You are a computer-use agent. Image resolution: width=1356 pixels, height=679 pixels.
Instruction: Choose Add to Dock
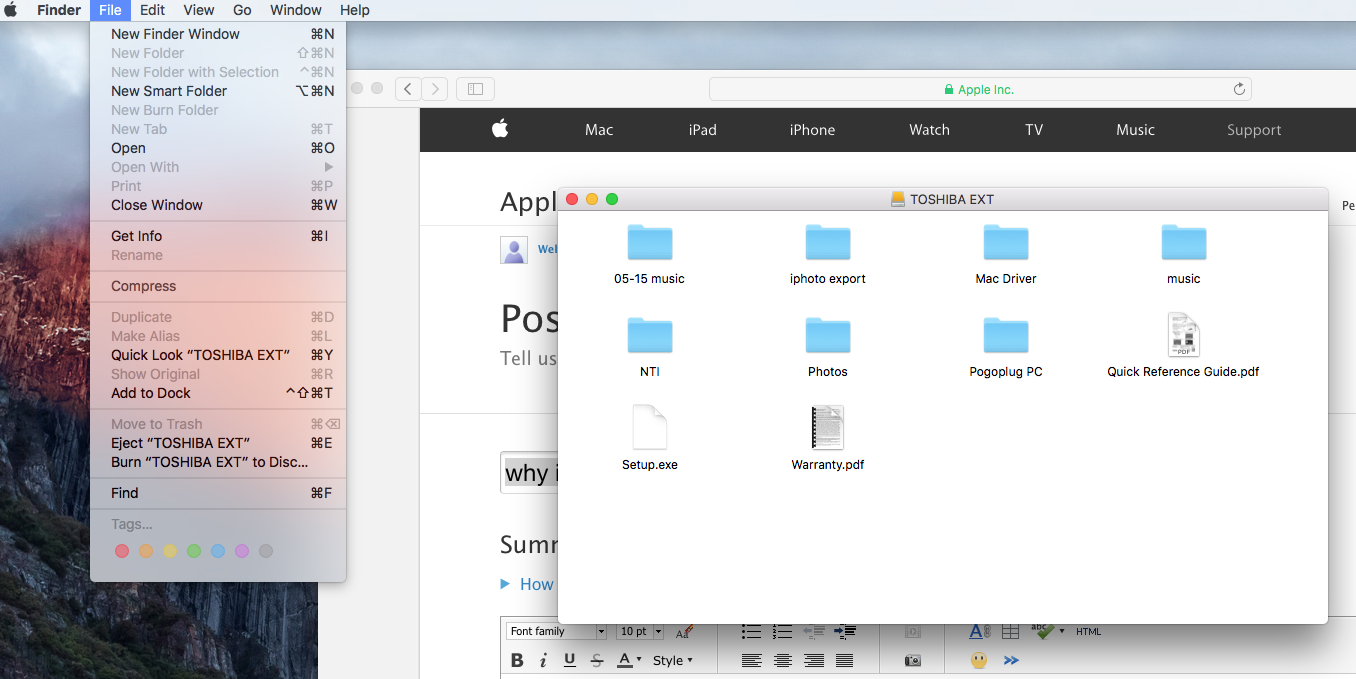(218, 393)
